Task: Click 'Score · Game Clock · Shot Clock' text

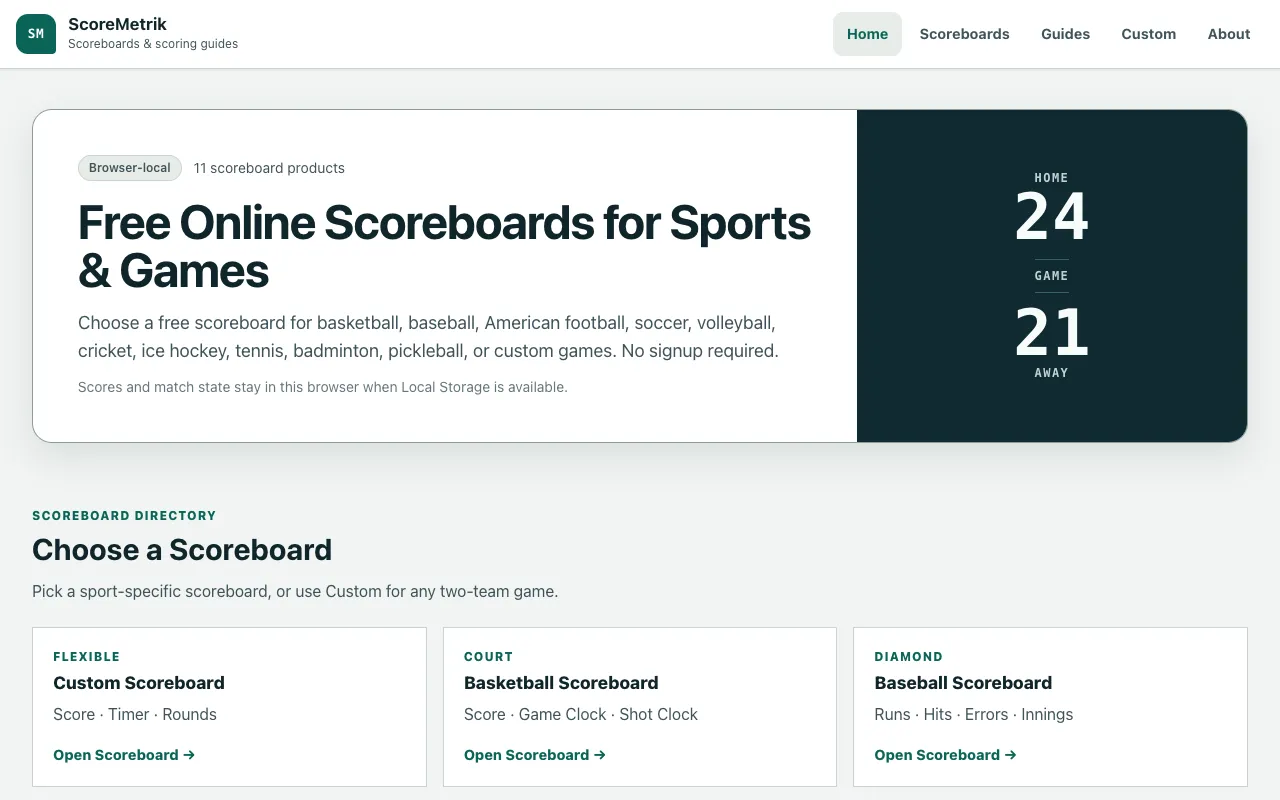Action: coord(581,714)
